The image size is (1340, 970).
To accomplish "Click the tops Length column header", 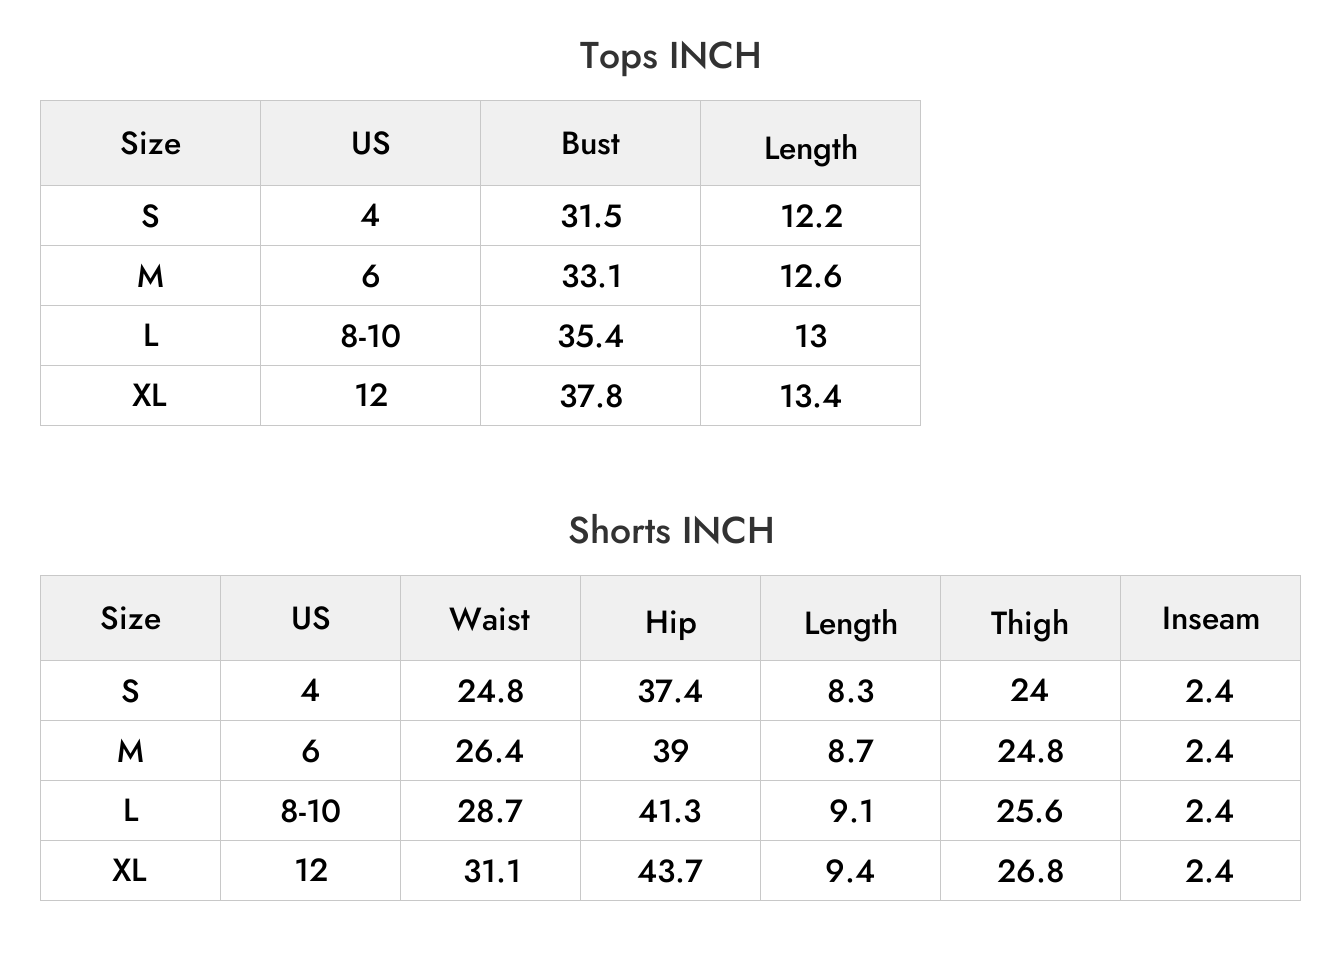I will click(810, 148).
